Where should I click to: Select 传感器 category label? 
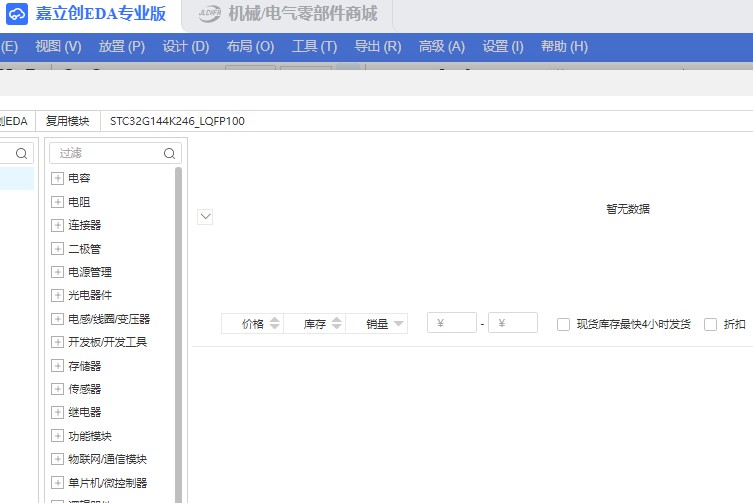tap(85, 389)
